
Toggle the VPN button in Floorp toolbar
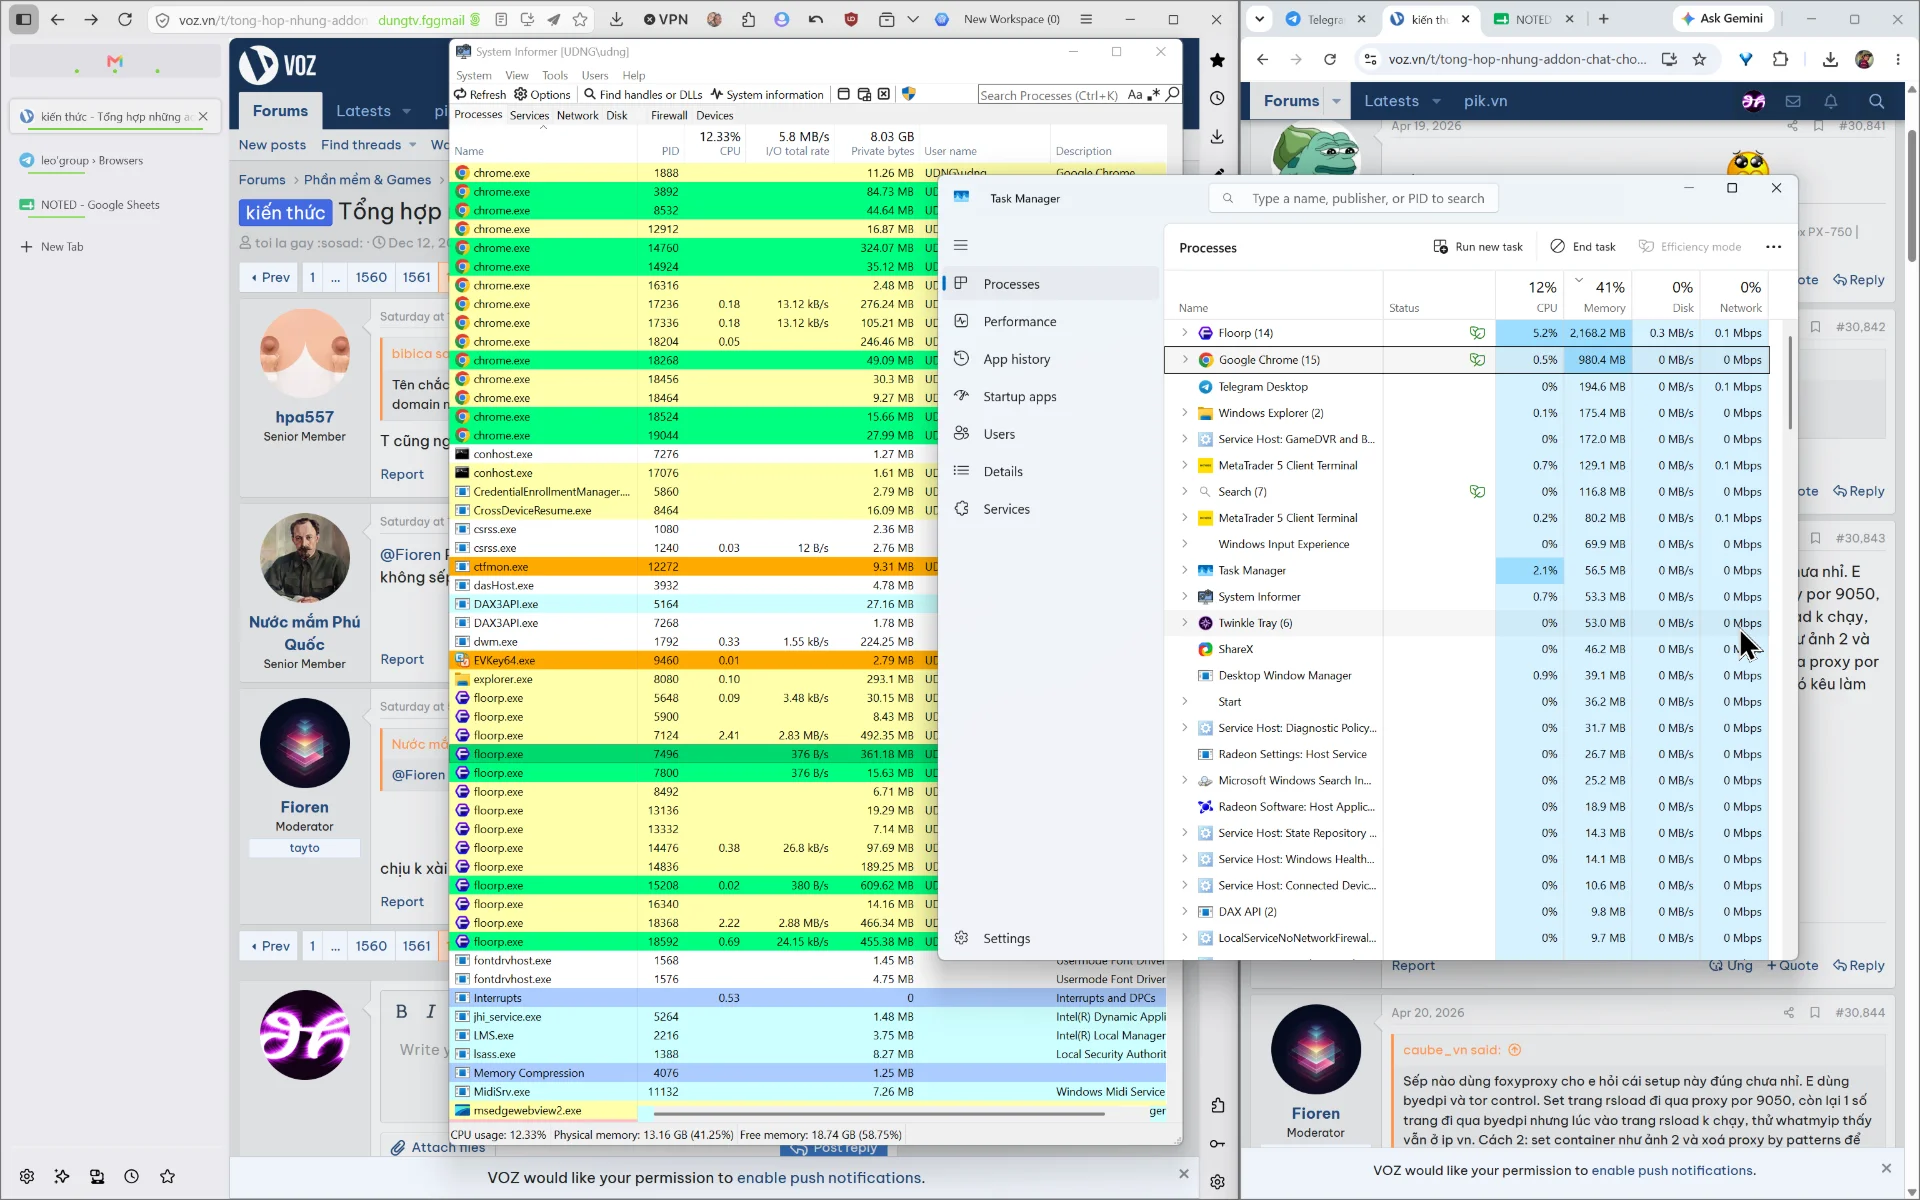666,19
